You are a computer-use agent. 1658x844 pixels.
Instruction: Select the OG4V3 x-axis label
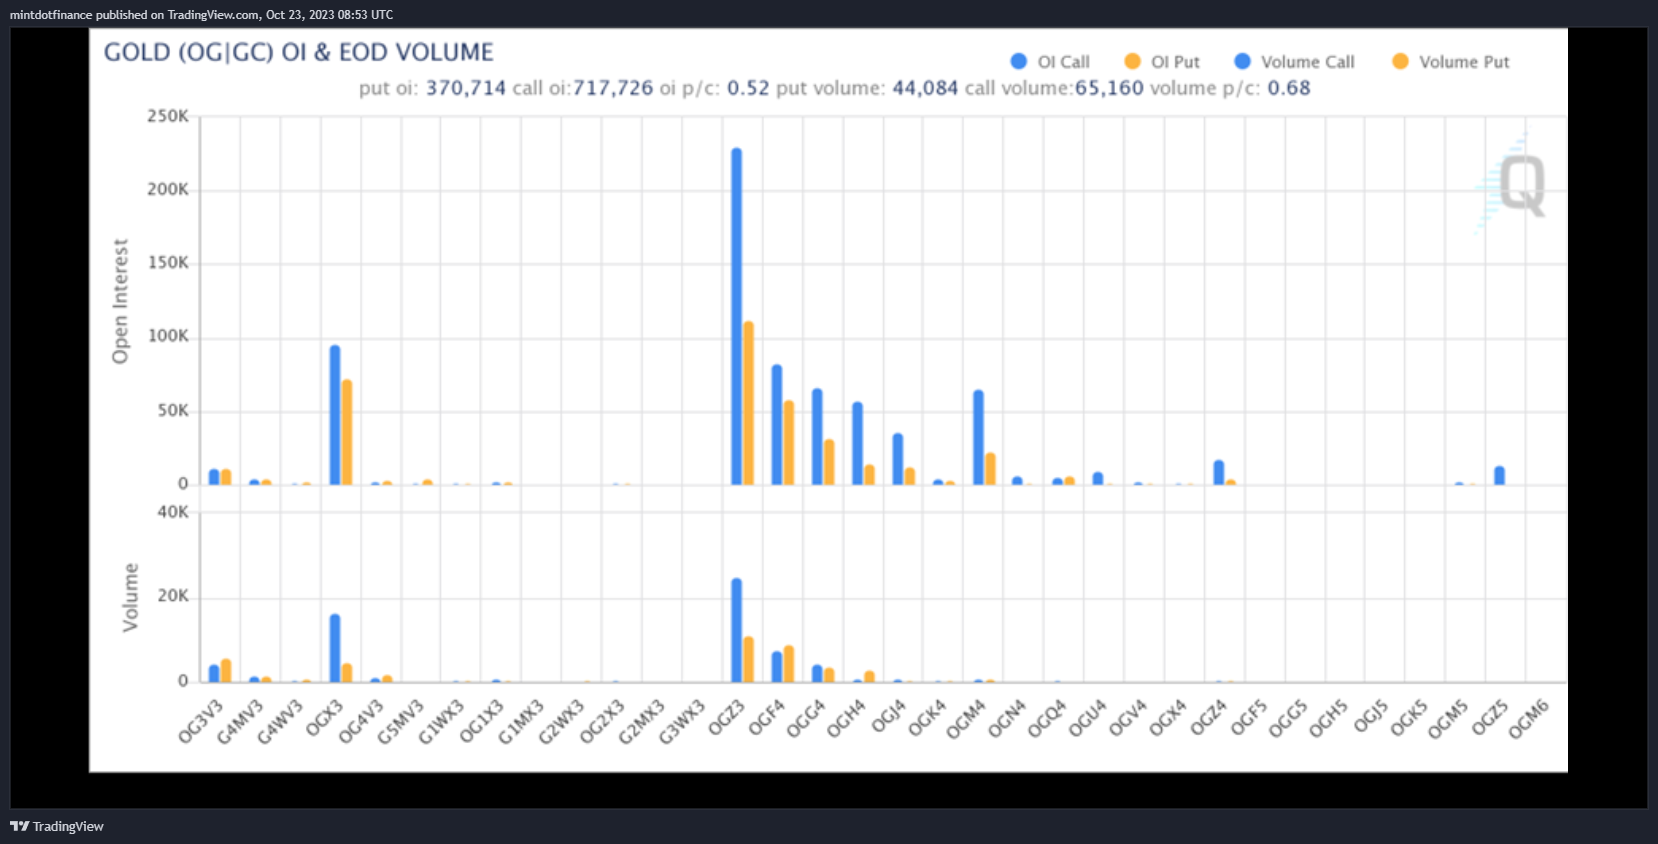[361, 722]
